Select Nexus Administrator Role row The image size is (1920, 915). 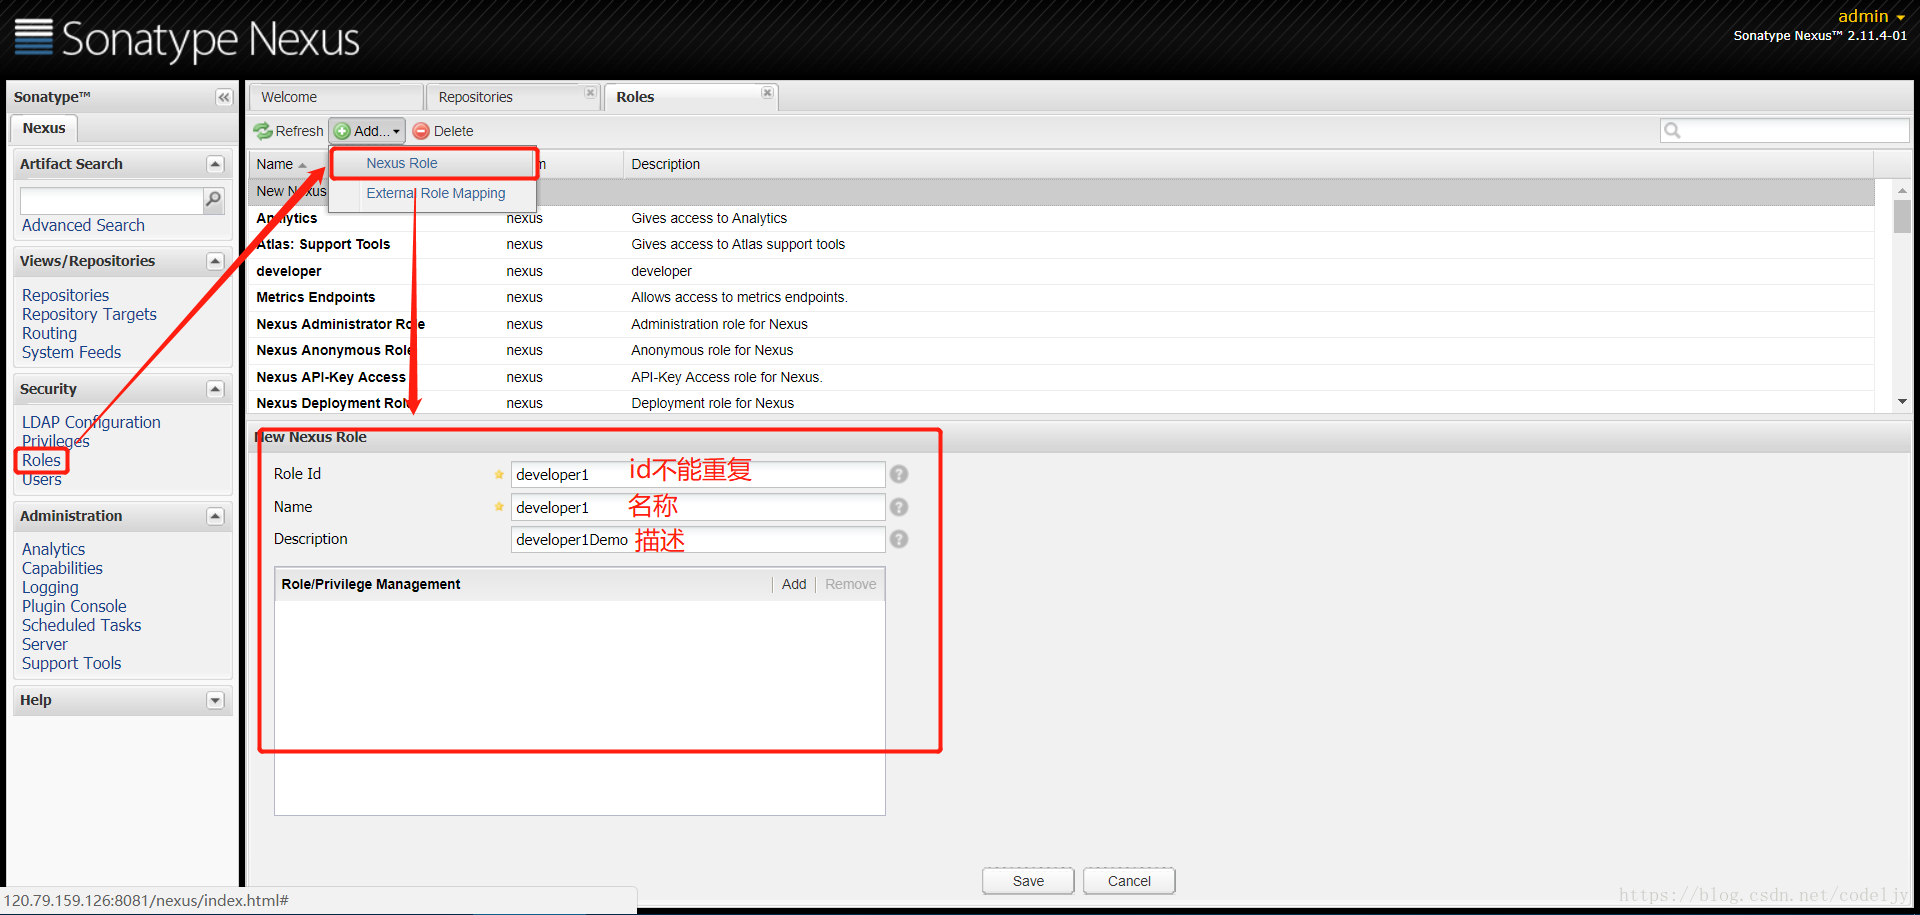pyautogui.click(x=1061, y=324)
